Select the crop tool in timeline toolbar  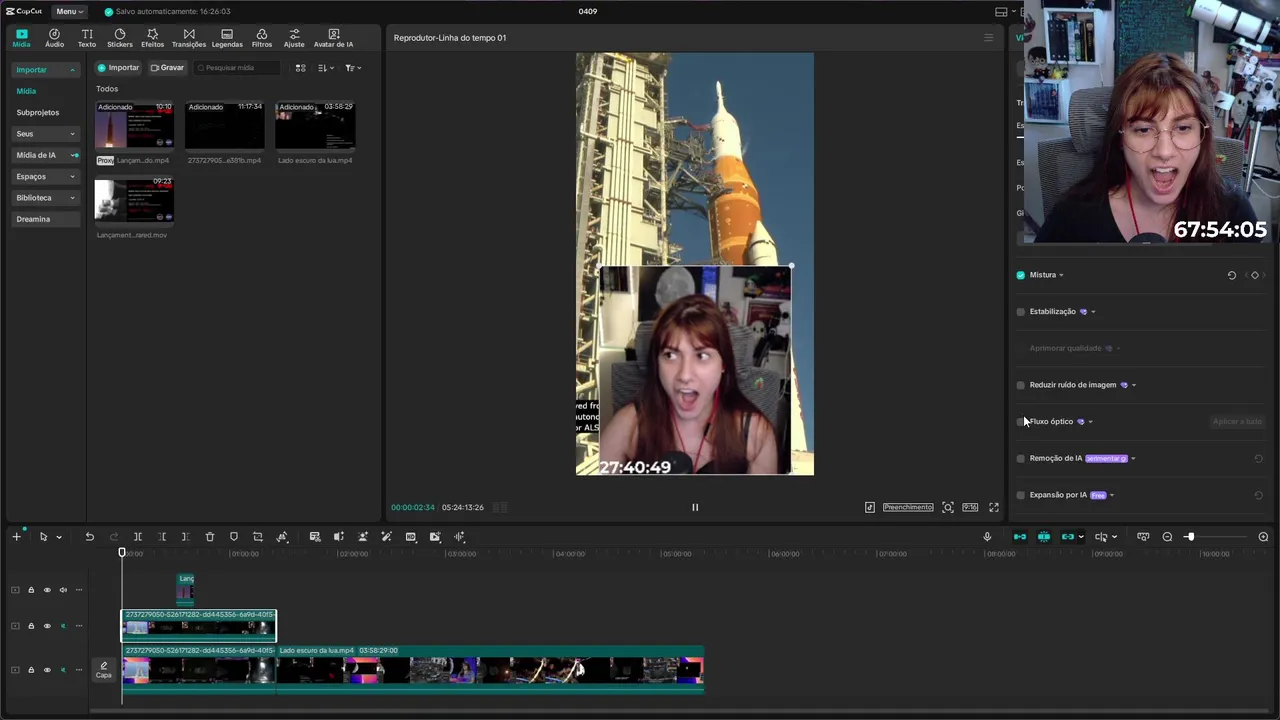pyautogui.click(x=258, y=537)
